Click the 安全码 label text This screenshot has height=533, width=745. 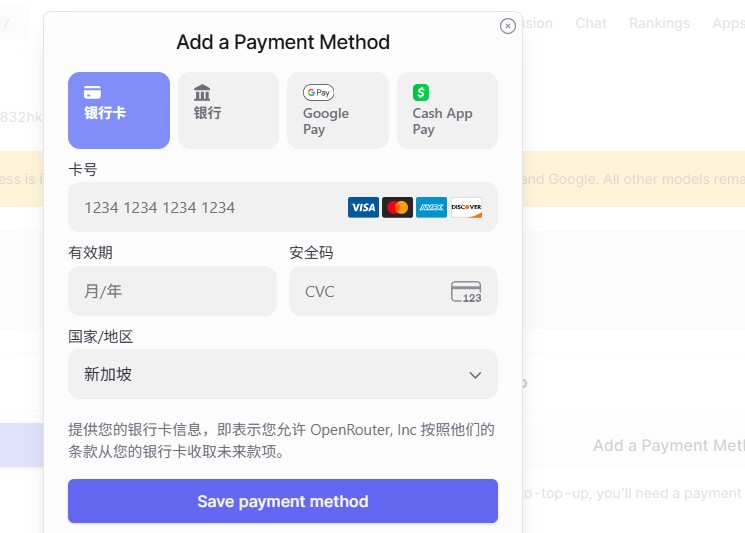311,252
